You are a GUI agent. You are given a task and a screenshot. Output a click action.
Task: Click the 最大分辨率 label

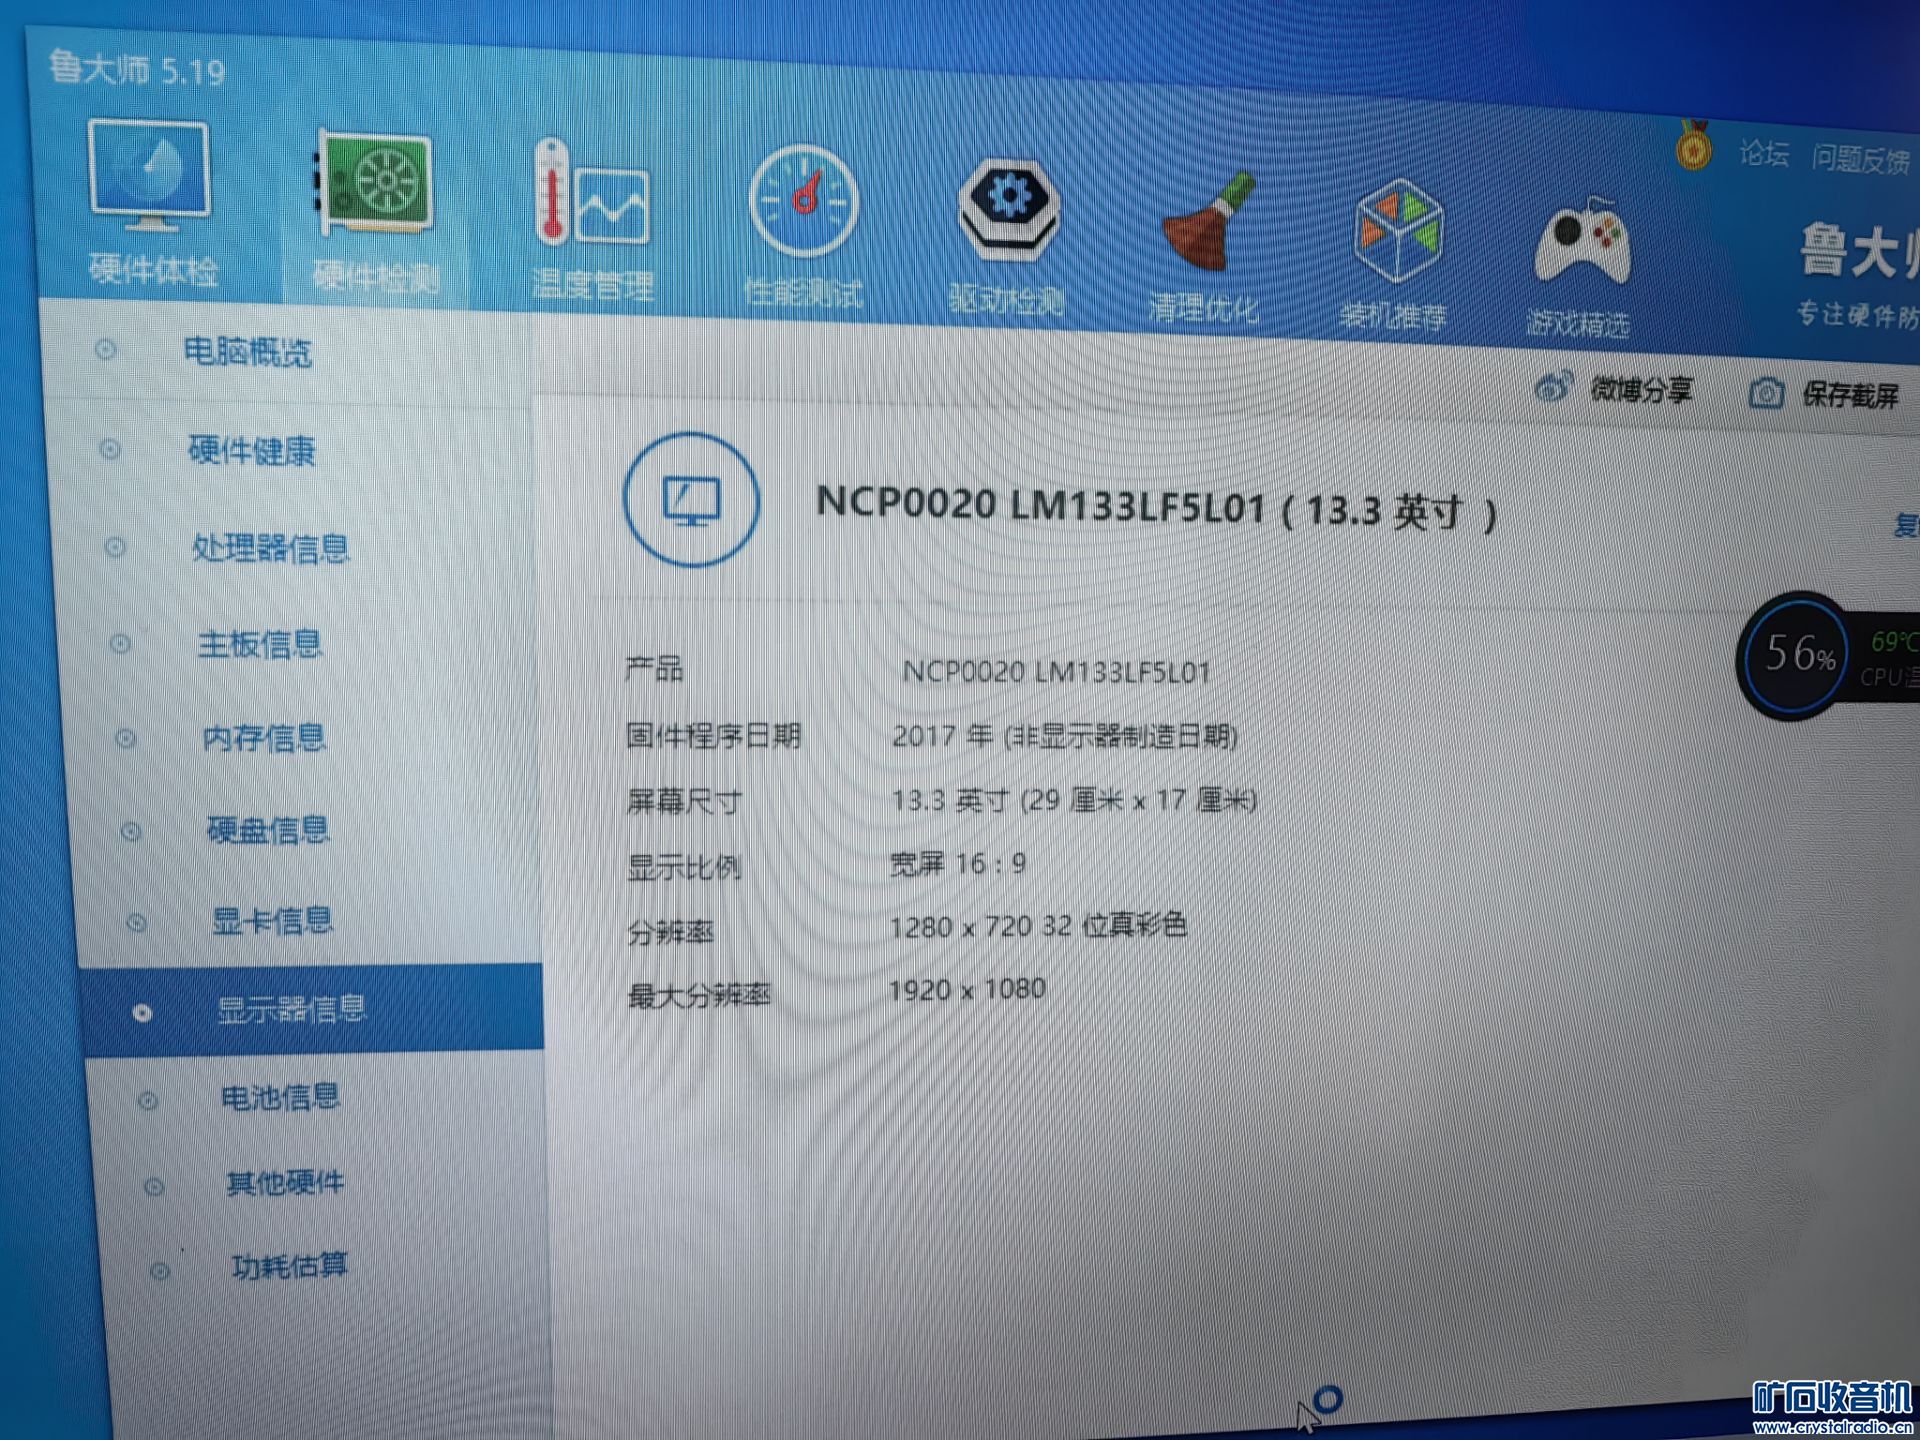(x=699, y=996)
